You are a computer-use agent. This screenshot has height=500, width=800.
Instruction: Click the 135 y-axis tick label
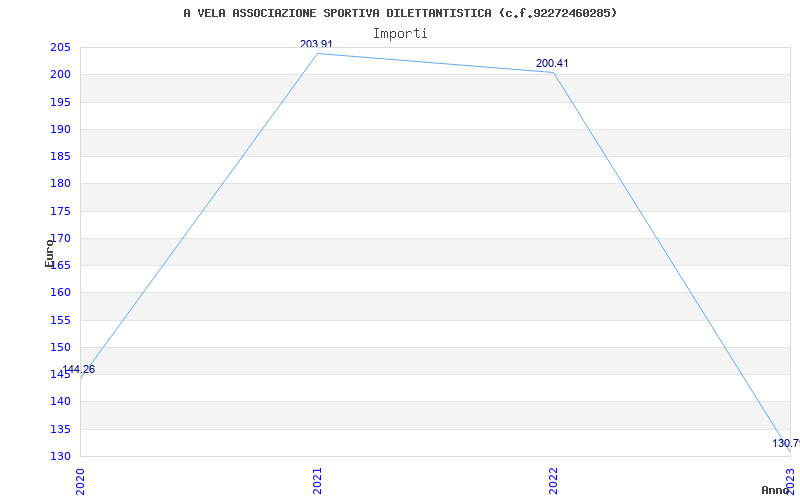coord(60,430)
